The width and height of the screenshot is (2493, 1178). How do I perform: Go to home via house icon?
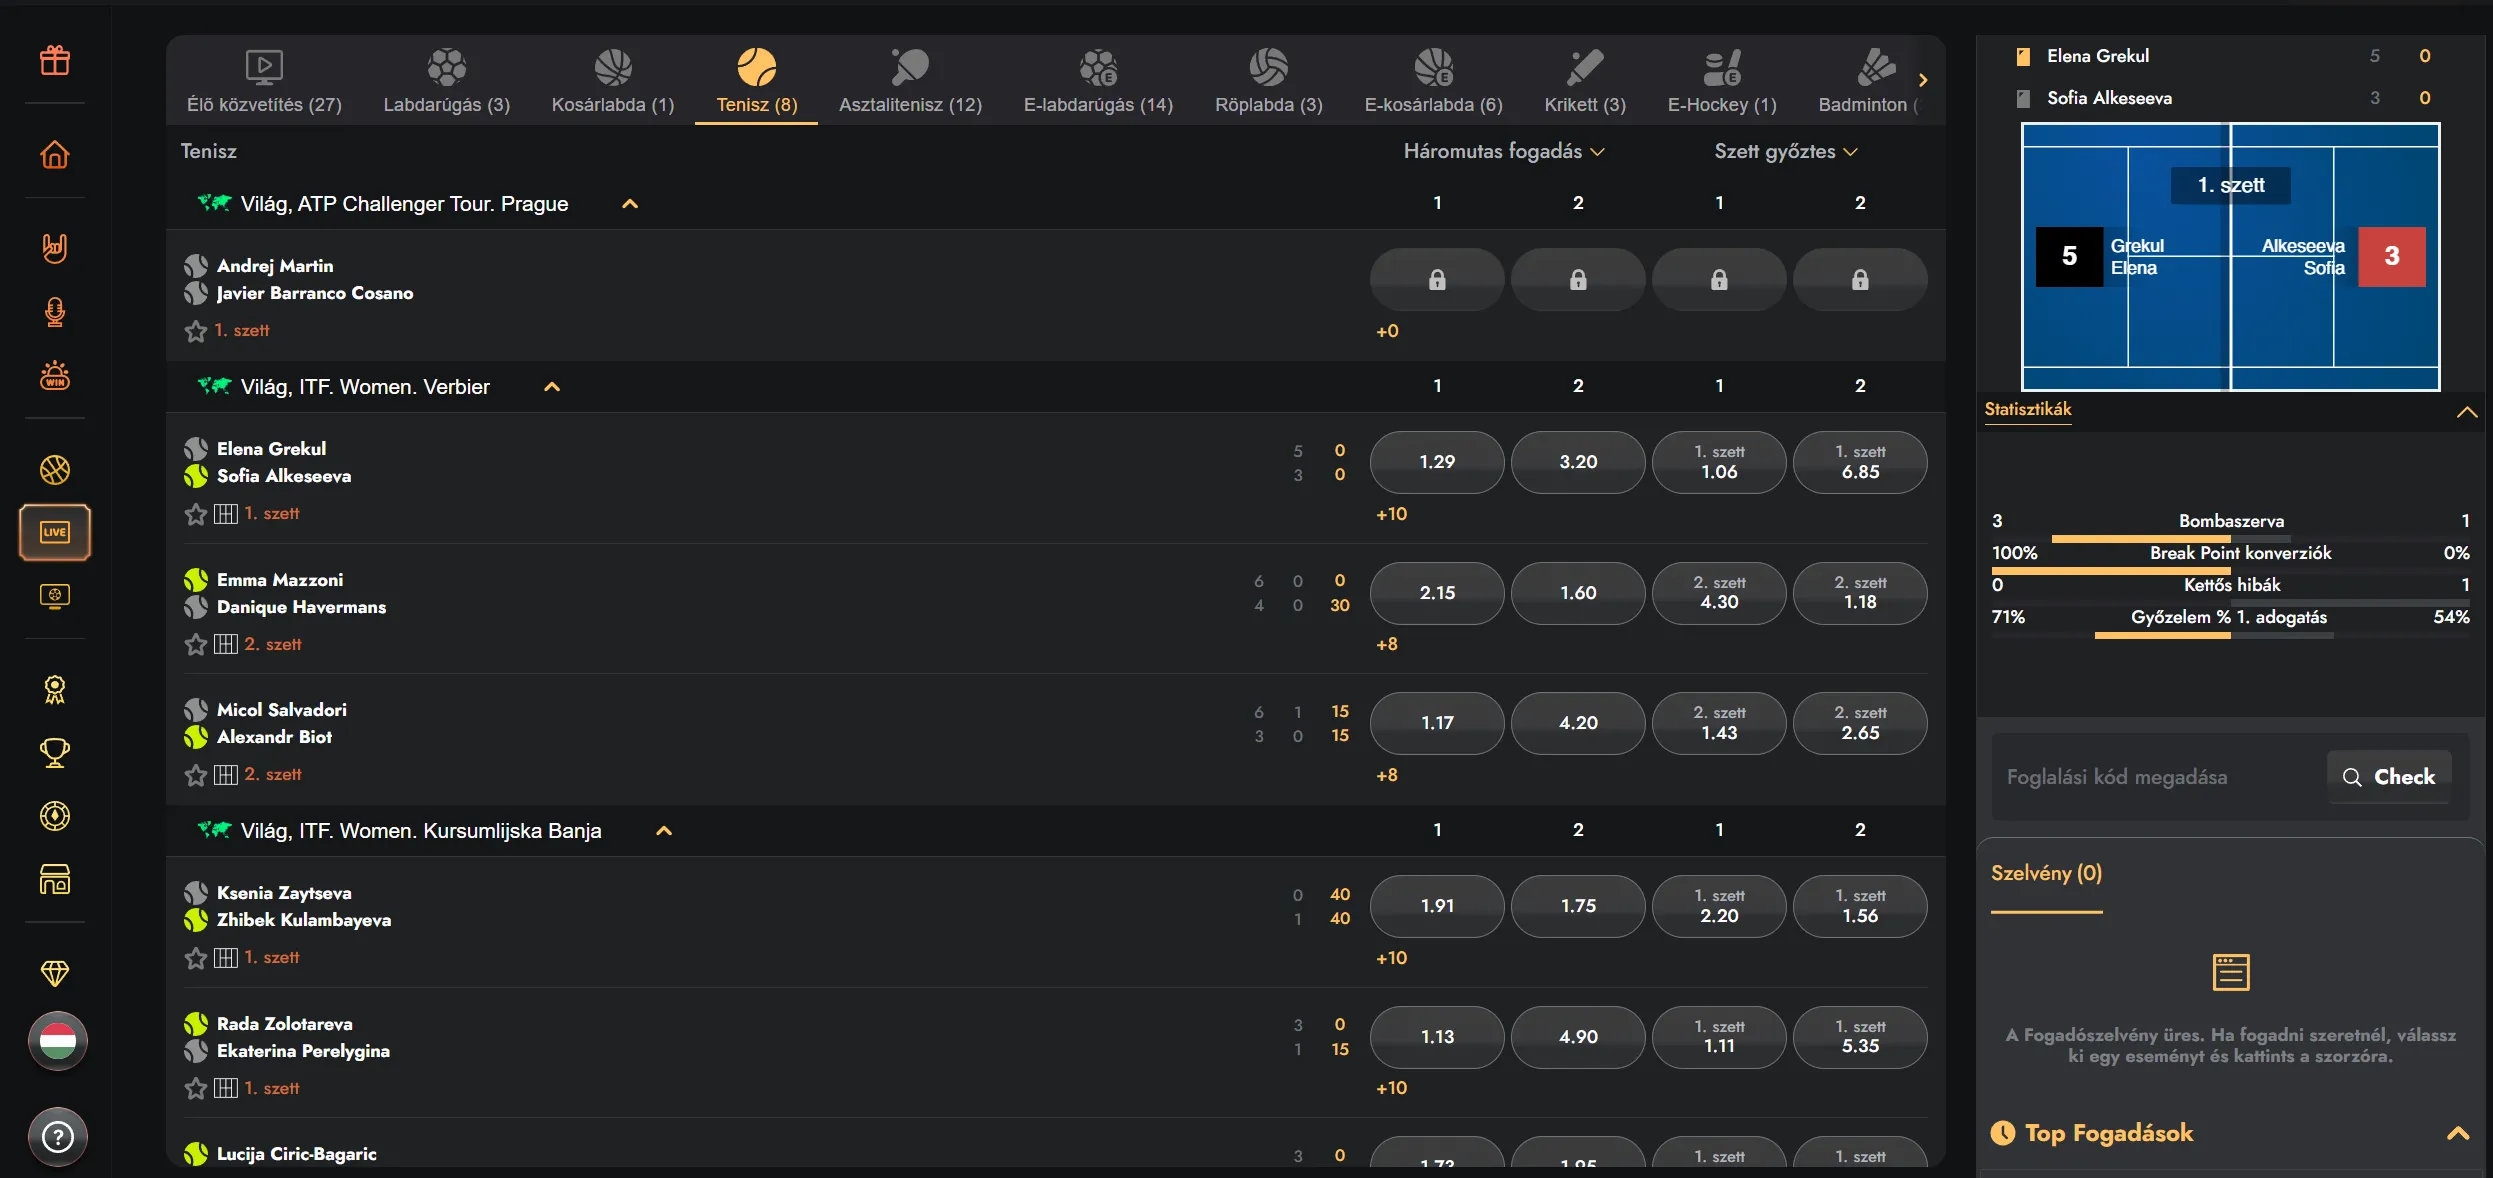click(55, 155)
